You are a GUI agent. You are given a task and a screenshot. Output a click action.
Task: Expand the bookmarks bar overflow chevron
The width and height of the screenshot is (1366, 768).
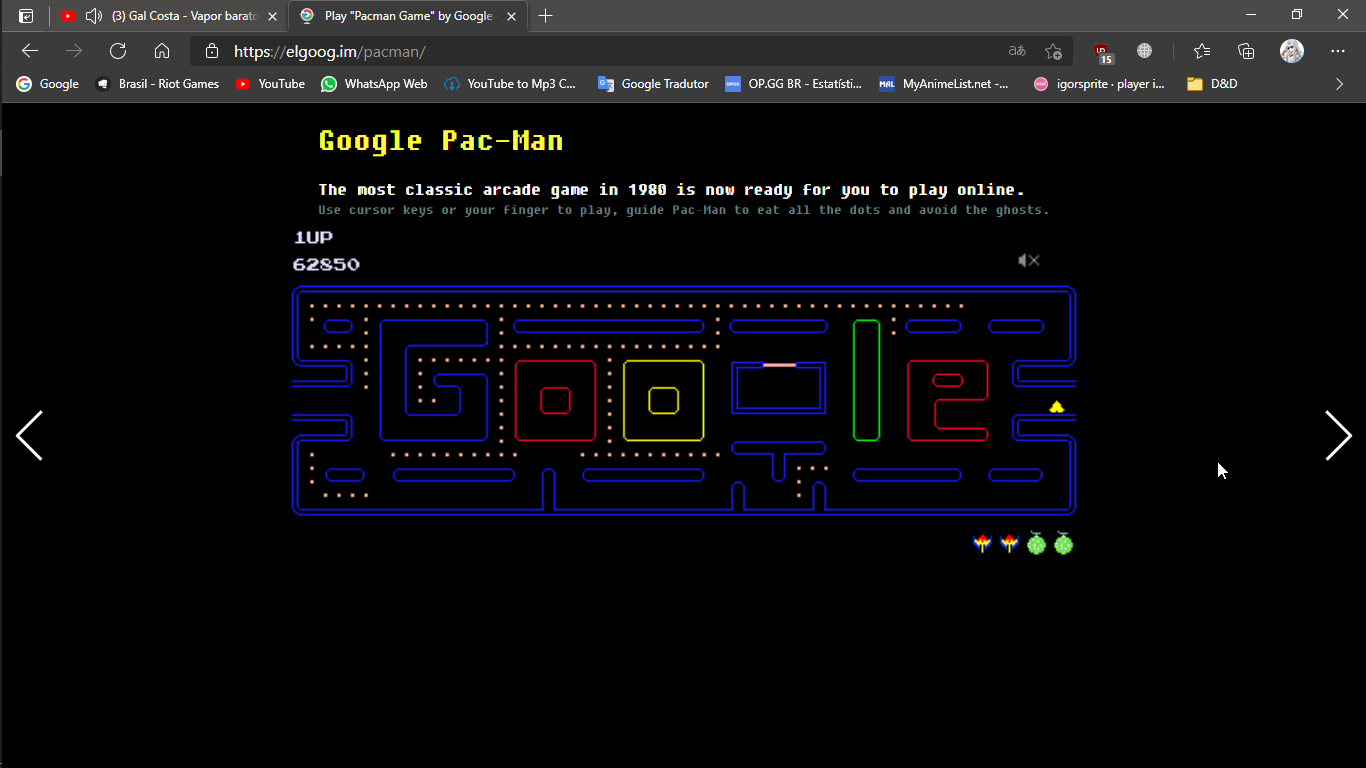1340,84
